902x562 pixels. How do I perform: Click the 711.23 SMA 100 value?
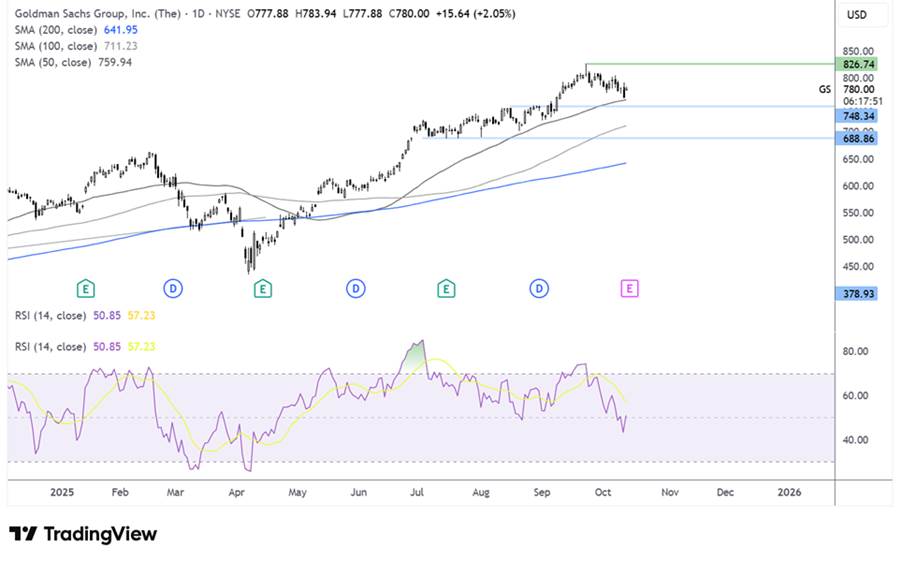tap(121, 46)
